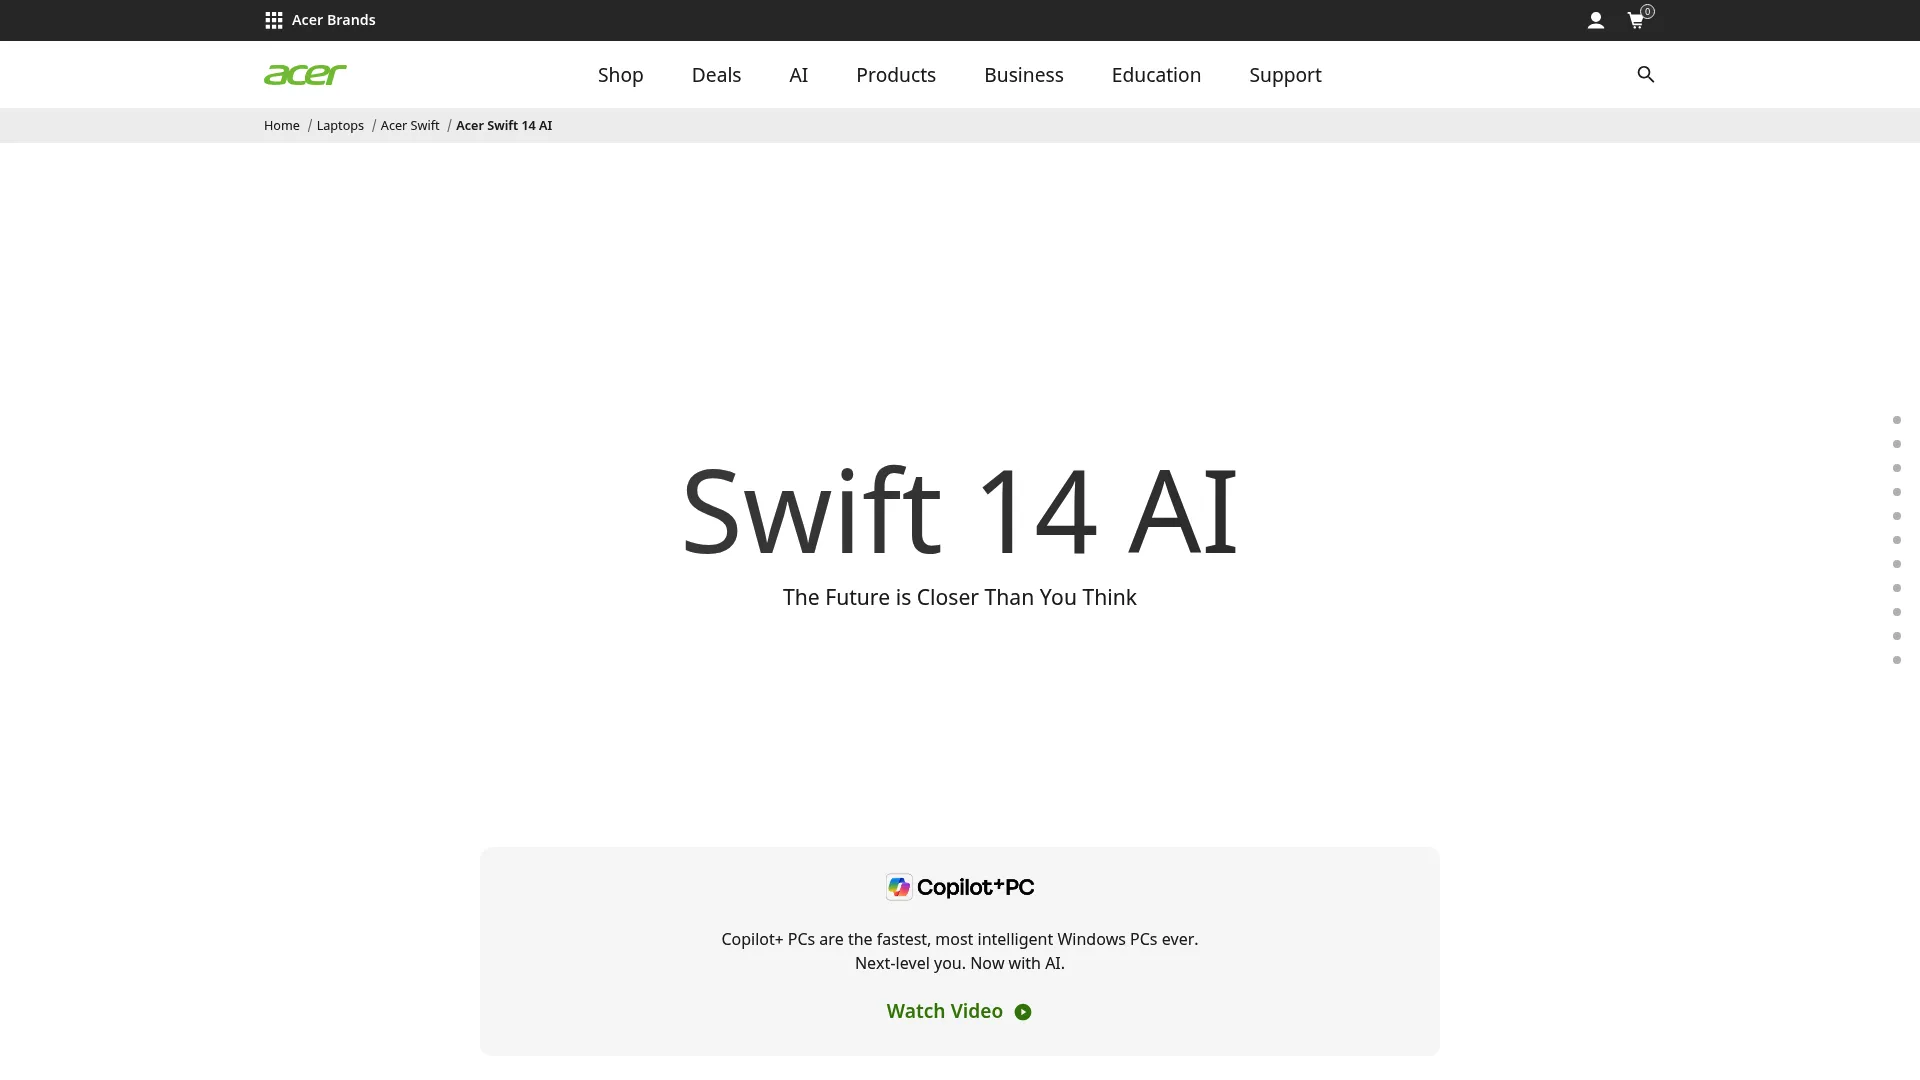Click the play icon beside Watch Video

tap(1023, 1012)
